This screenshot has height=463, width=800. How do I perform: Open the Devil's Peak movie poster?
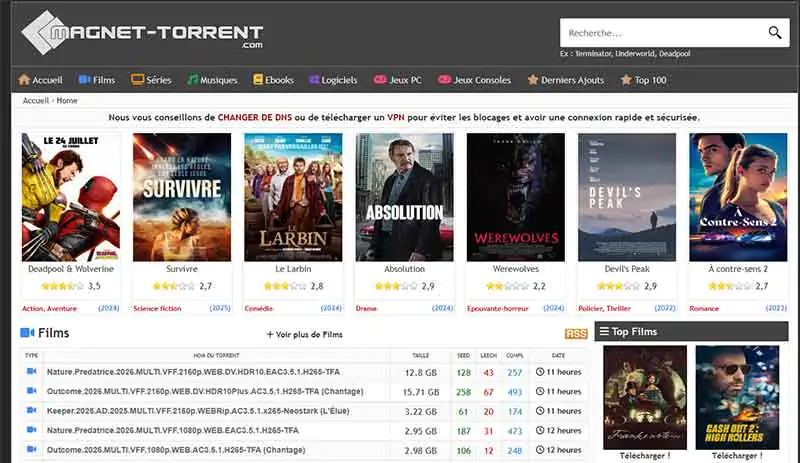627,197
